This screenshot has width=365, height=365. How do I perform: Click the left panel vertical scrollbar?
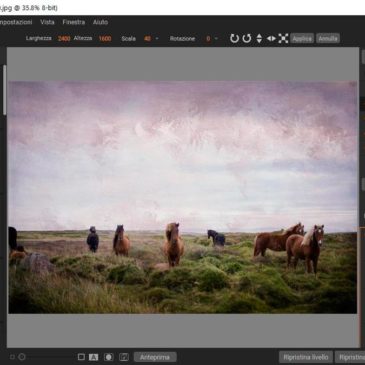coord(4,90)
